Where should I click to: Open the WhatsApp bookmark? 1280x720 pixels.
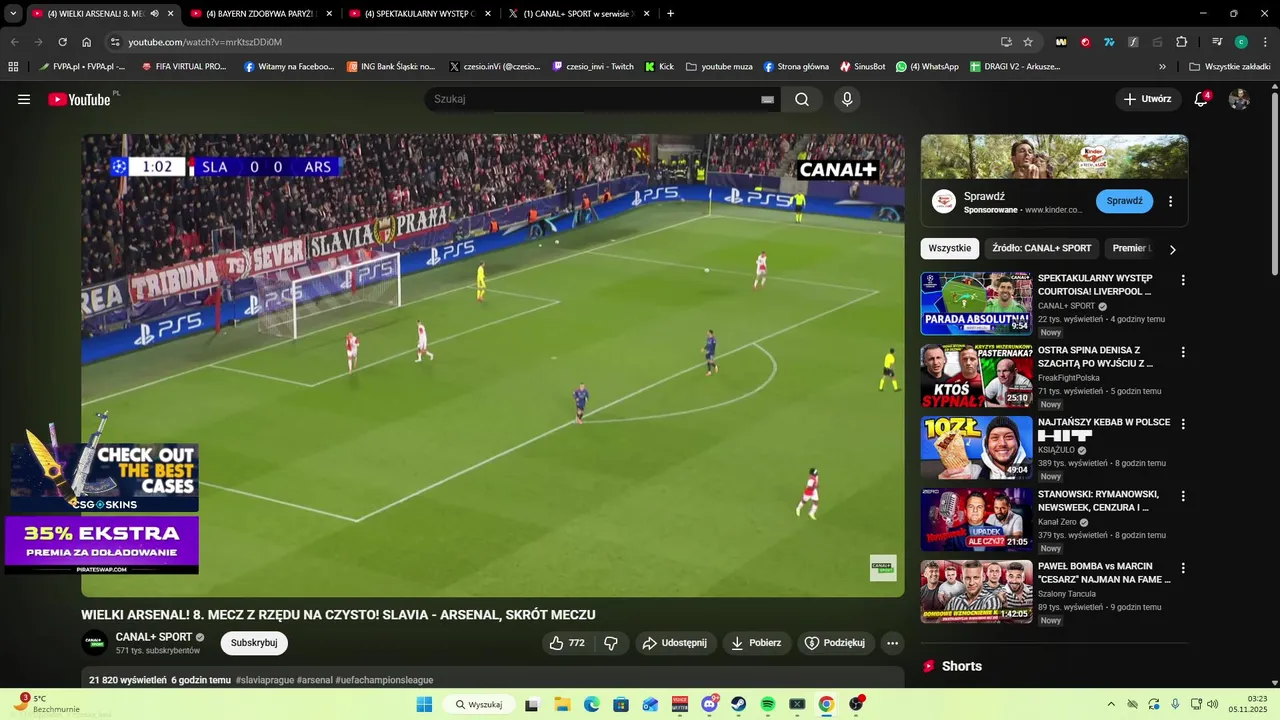[x=927, y=67]
